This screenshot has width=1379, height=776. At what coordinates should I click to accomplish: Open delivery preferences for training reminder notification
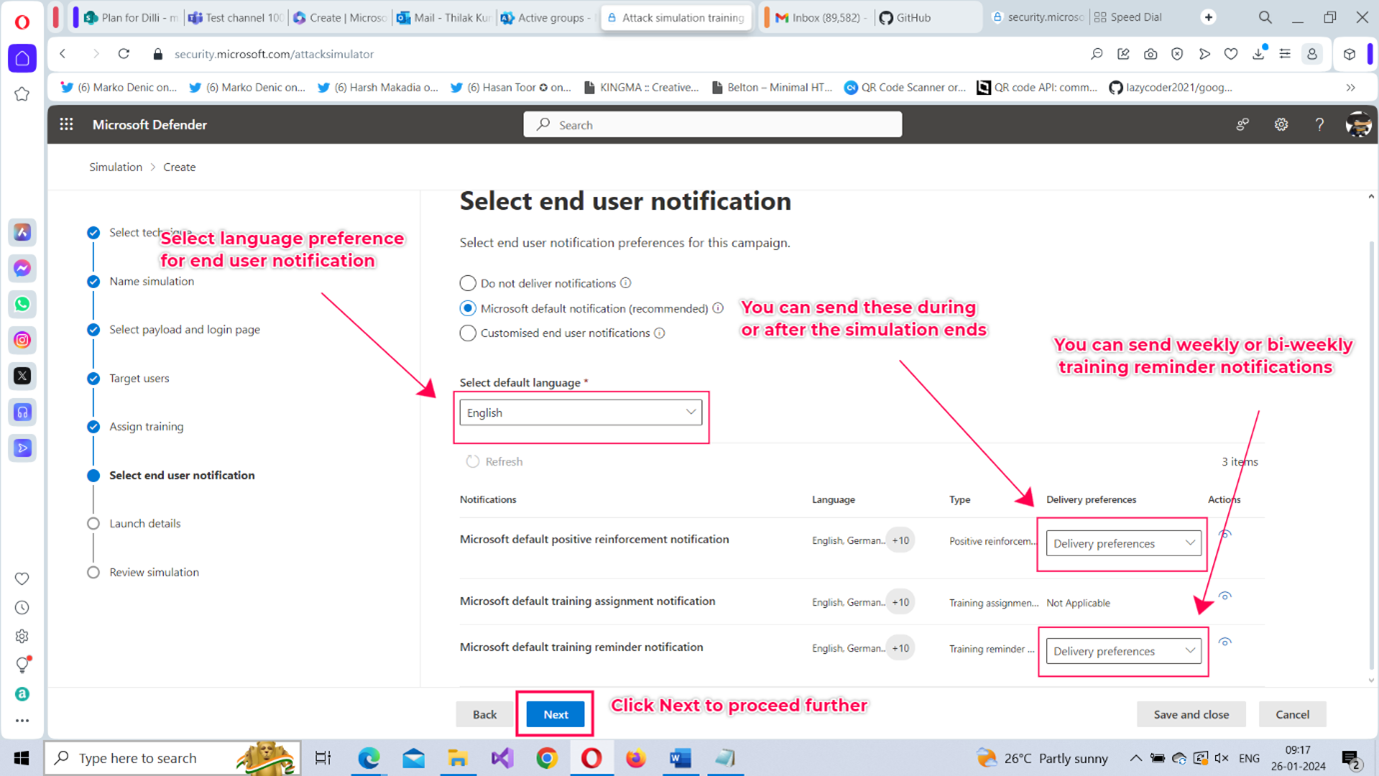click(1123, 651)
